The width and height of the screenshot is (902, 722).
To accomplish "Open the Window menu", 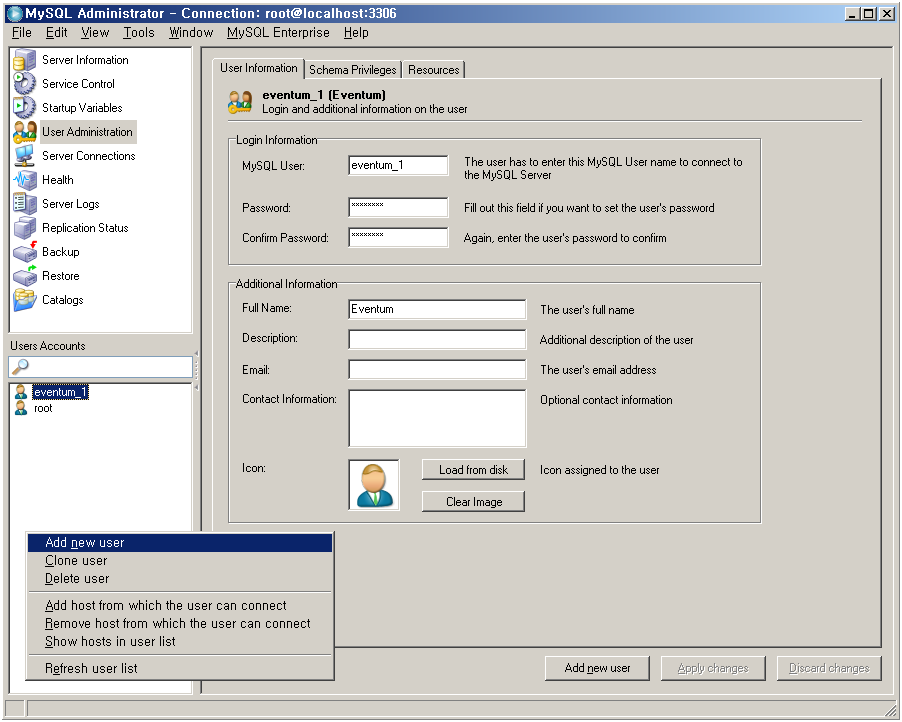I will tap(191, 33).
